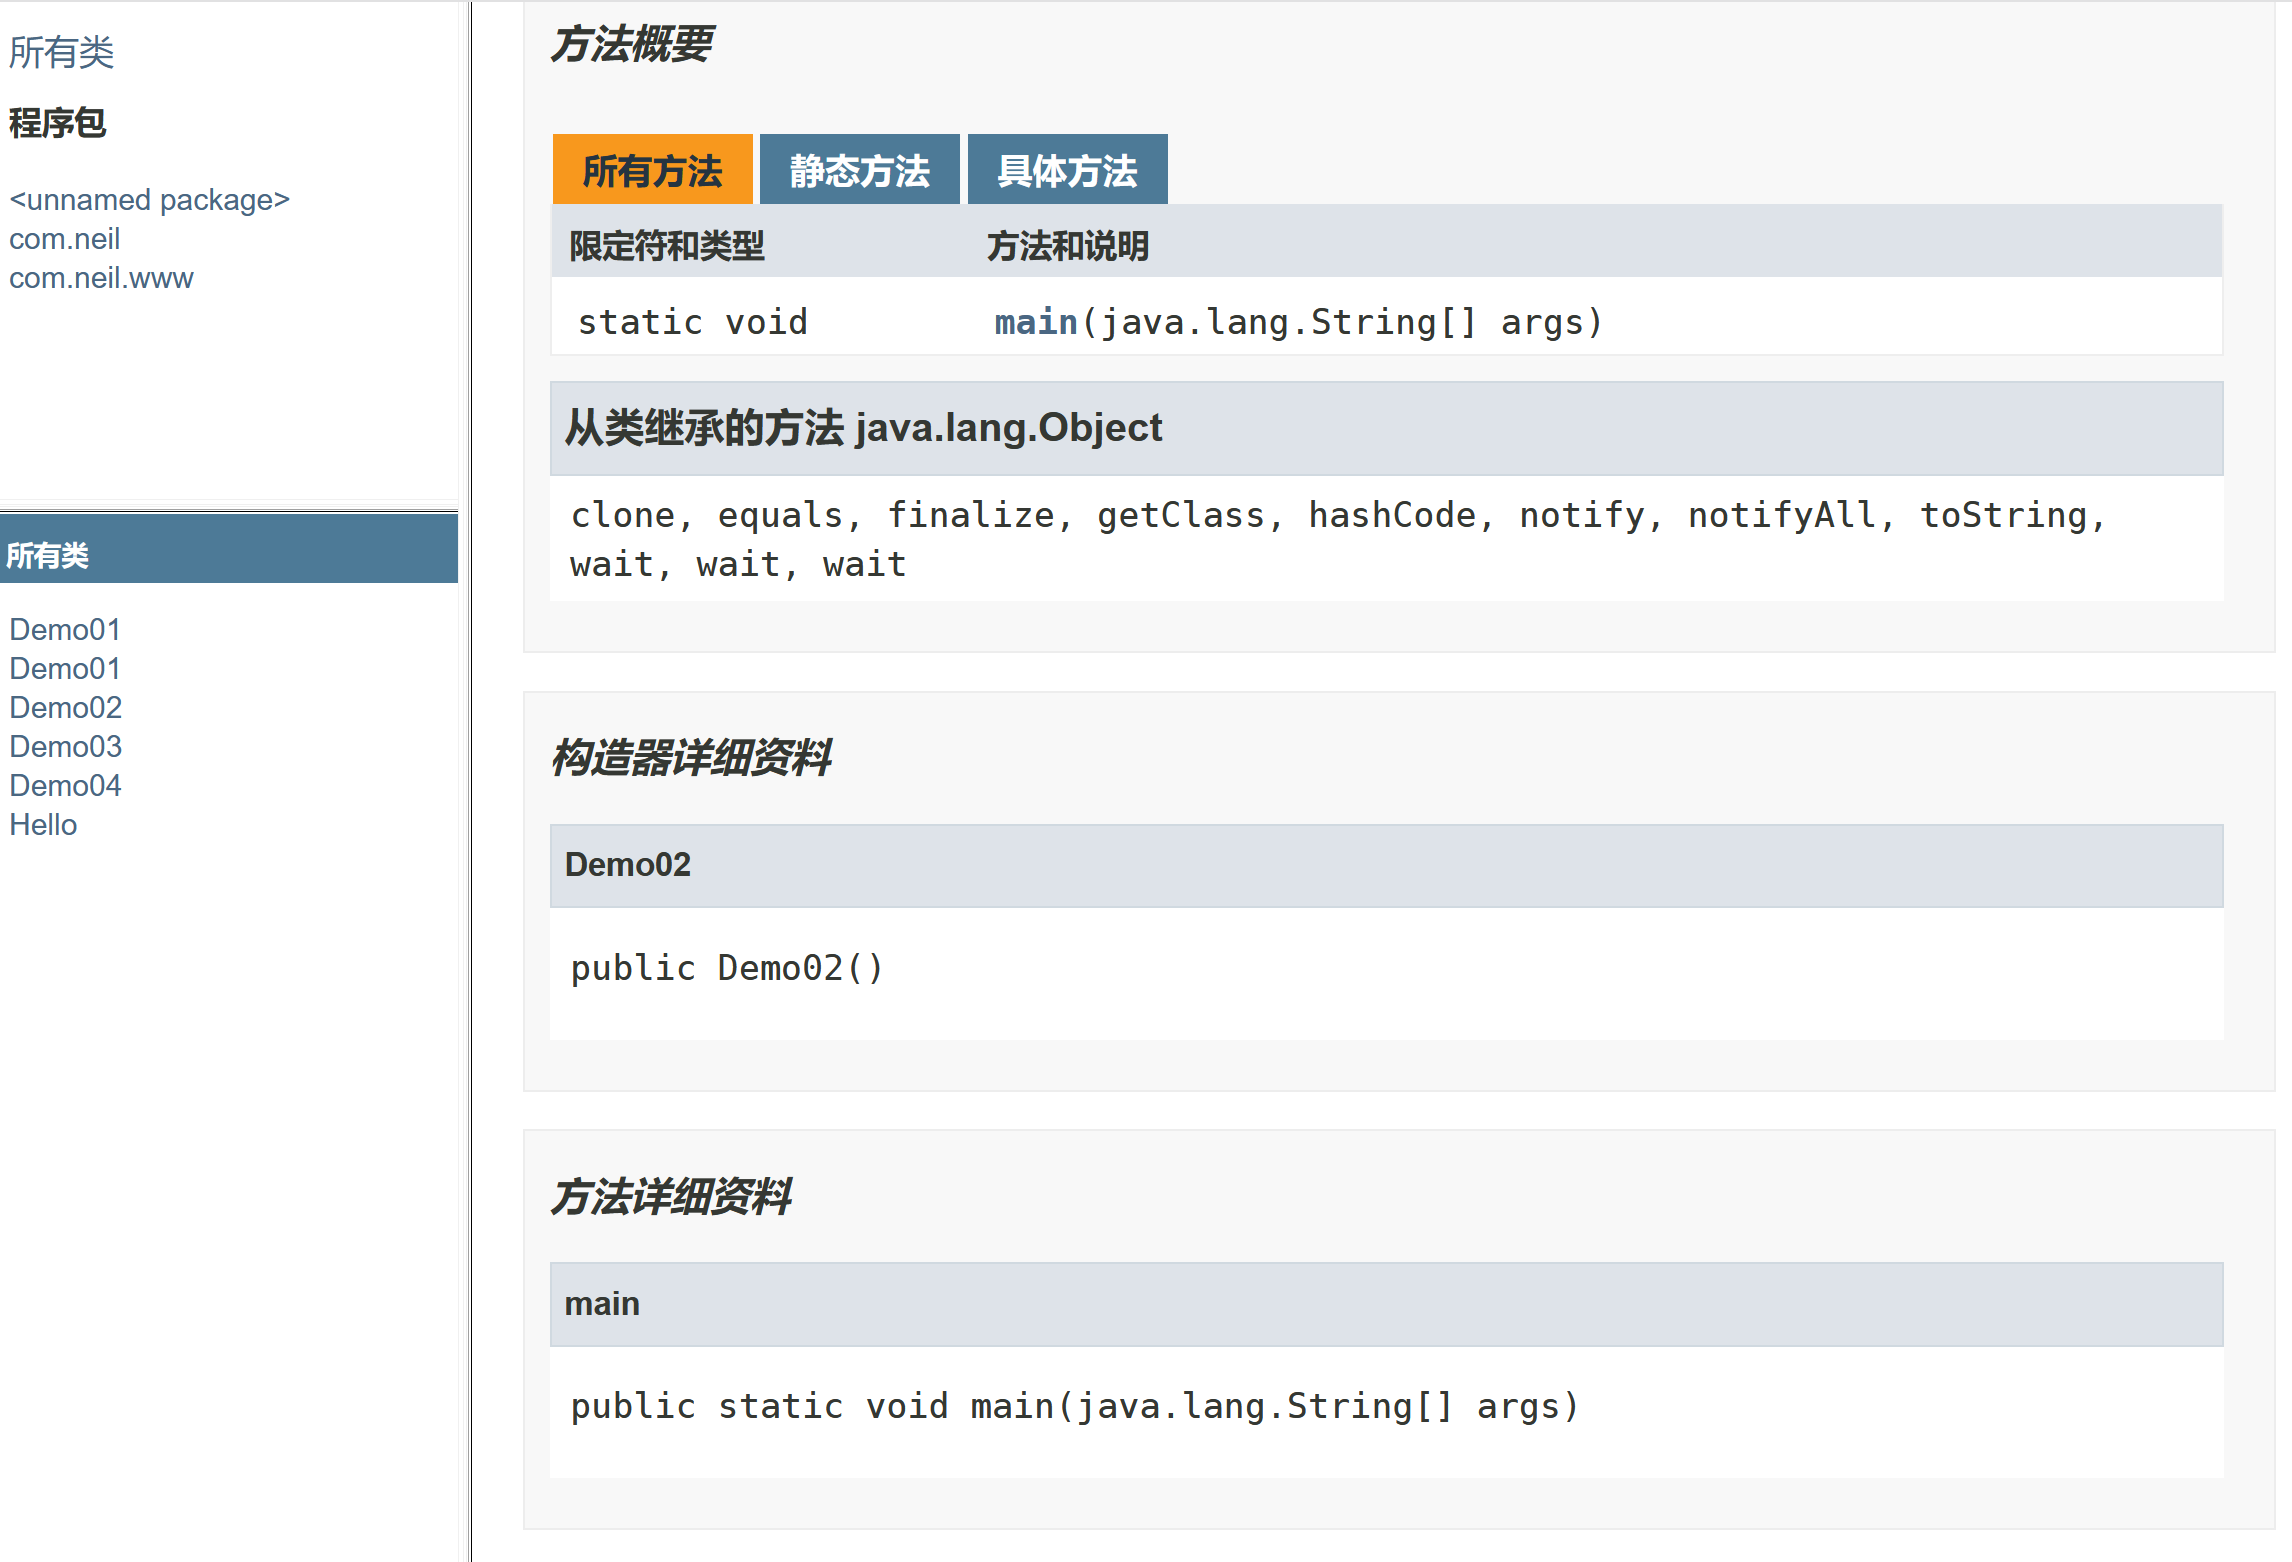The width and height of the screenshot is (2292, 1562).
Task: Select the 所有方法 tab
Action: (652, 170)
